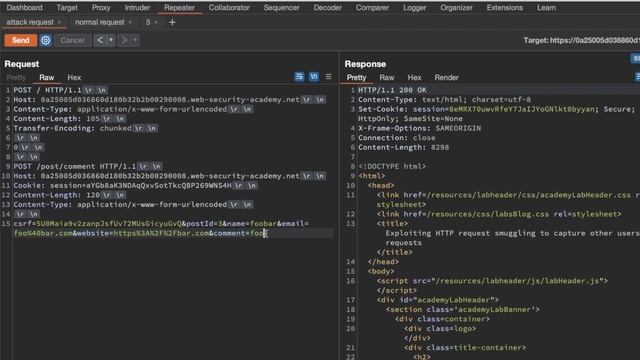Image resolution: width=640 pixels, height=360 pixels.
Task: Send the request
Action: 21,40
